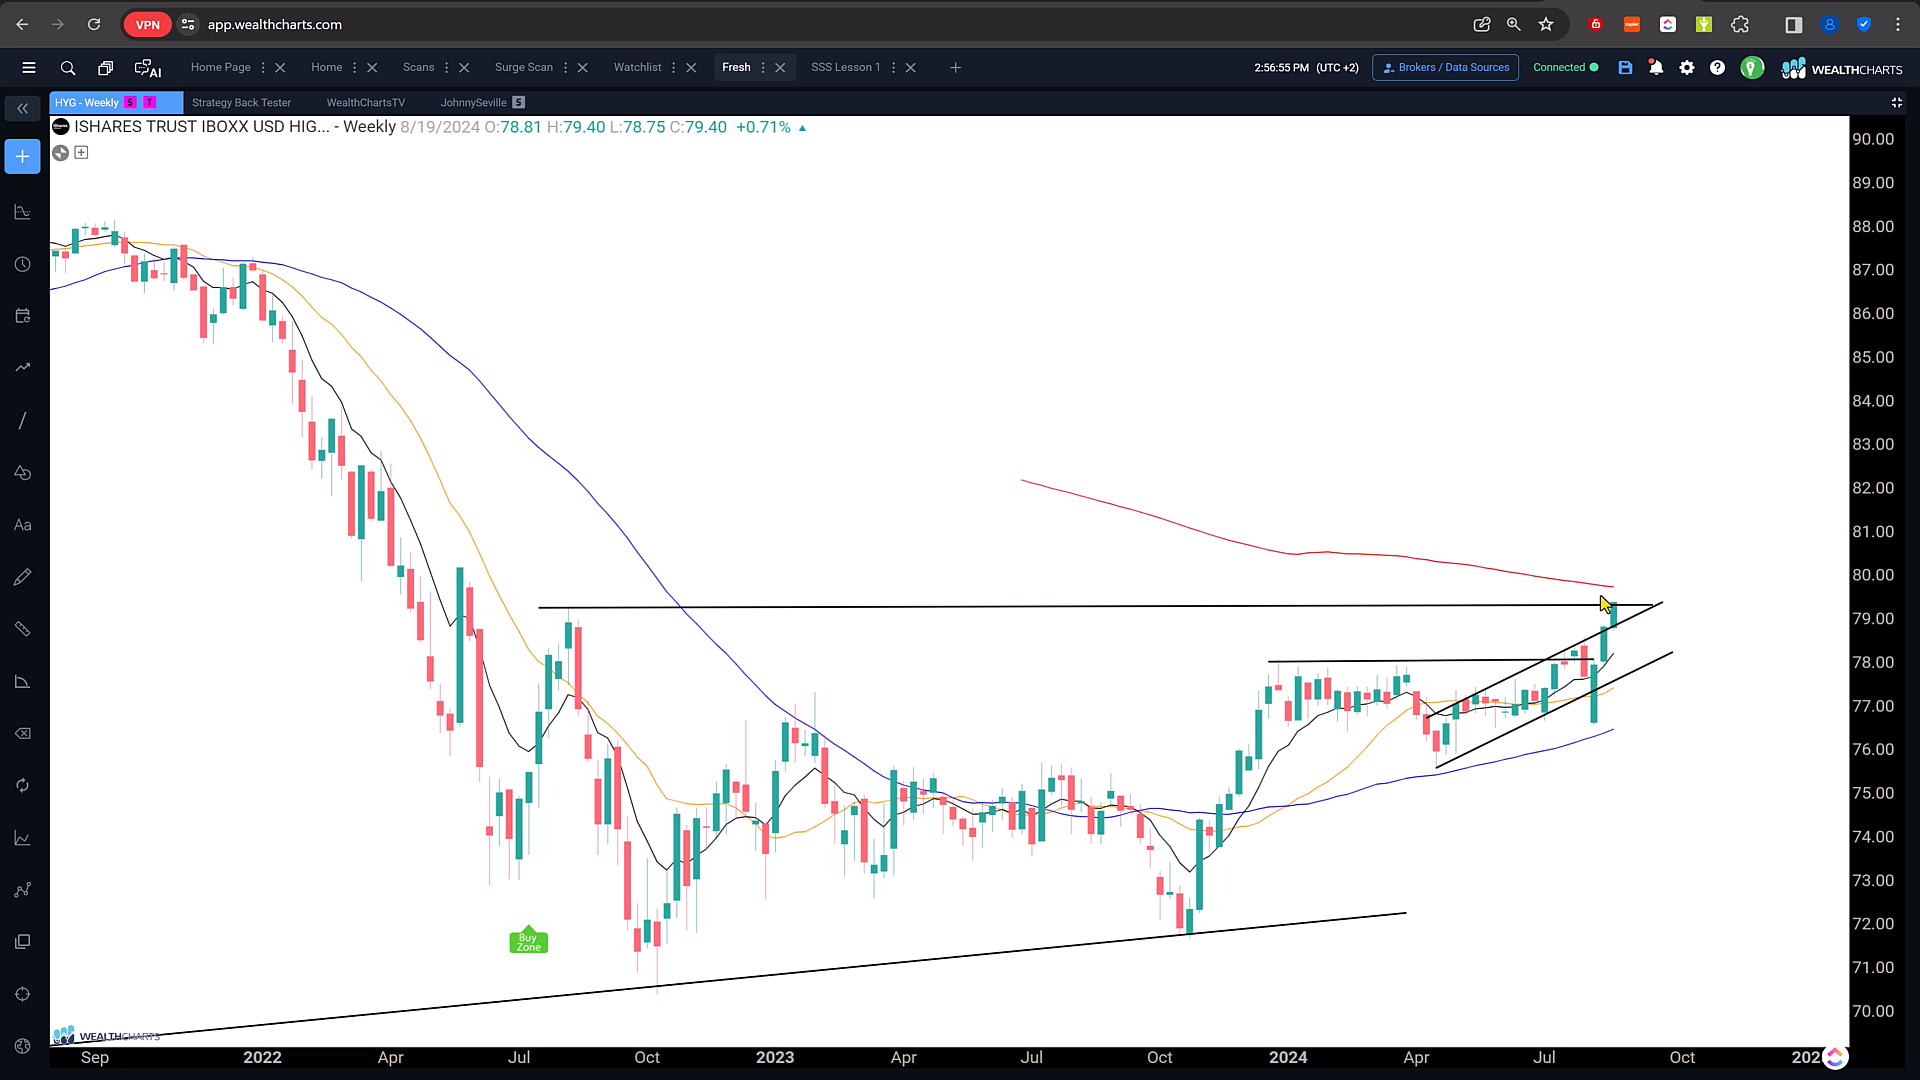This screenshot has height=1080, width=1920.
Task: Open settings gear in top bar
Action: pos(1687,68)
